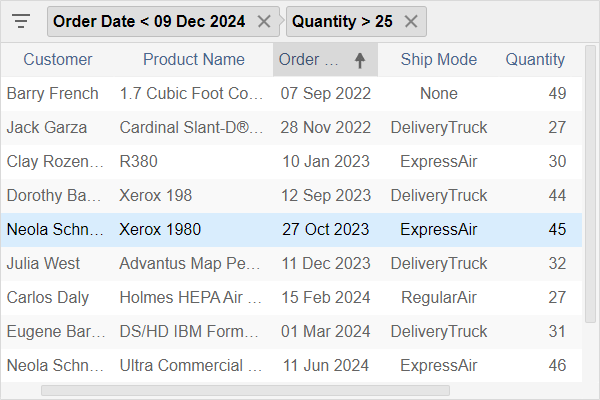Edit the Order Date < 09 Dec 2024 filter
This screenshot has height=400, width=600.
(x=149, y=21)
